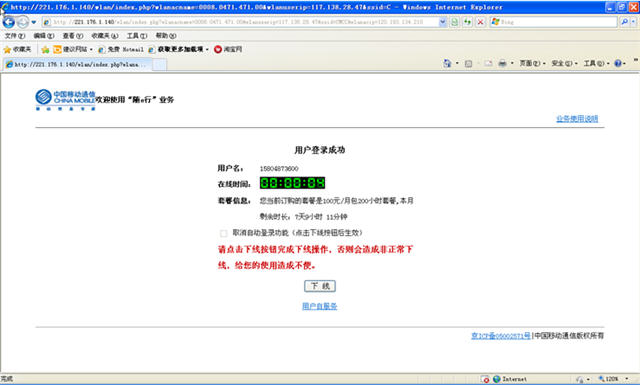Open the 编辑(E) menu
The height and width of the screenshot is (385, 640).
coord(44,36)
